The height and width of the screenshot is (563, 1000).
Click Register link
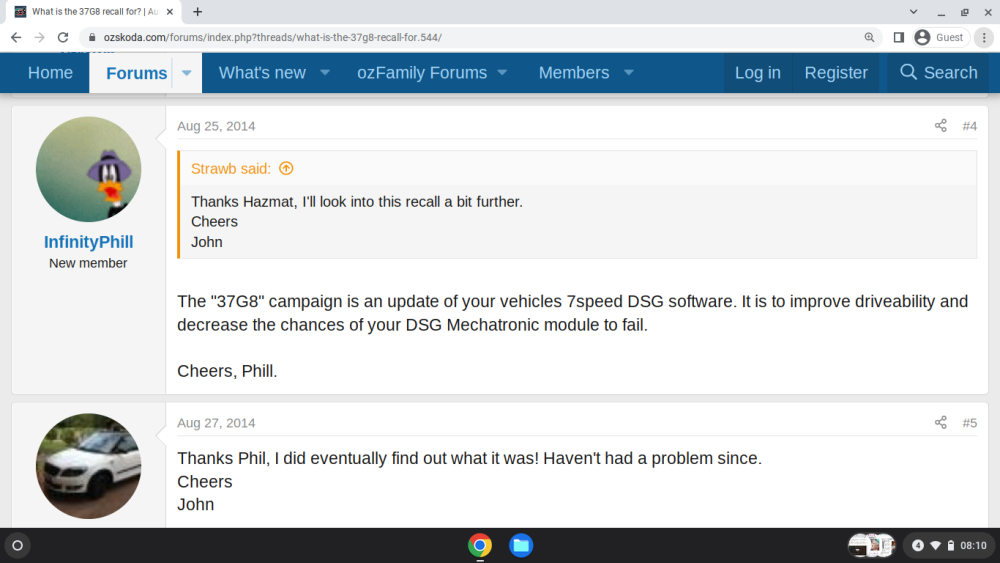pyautogui.click(x=836, y=73)
